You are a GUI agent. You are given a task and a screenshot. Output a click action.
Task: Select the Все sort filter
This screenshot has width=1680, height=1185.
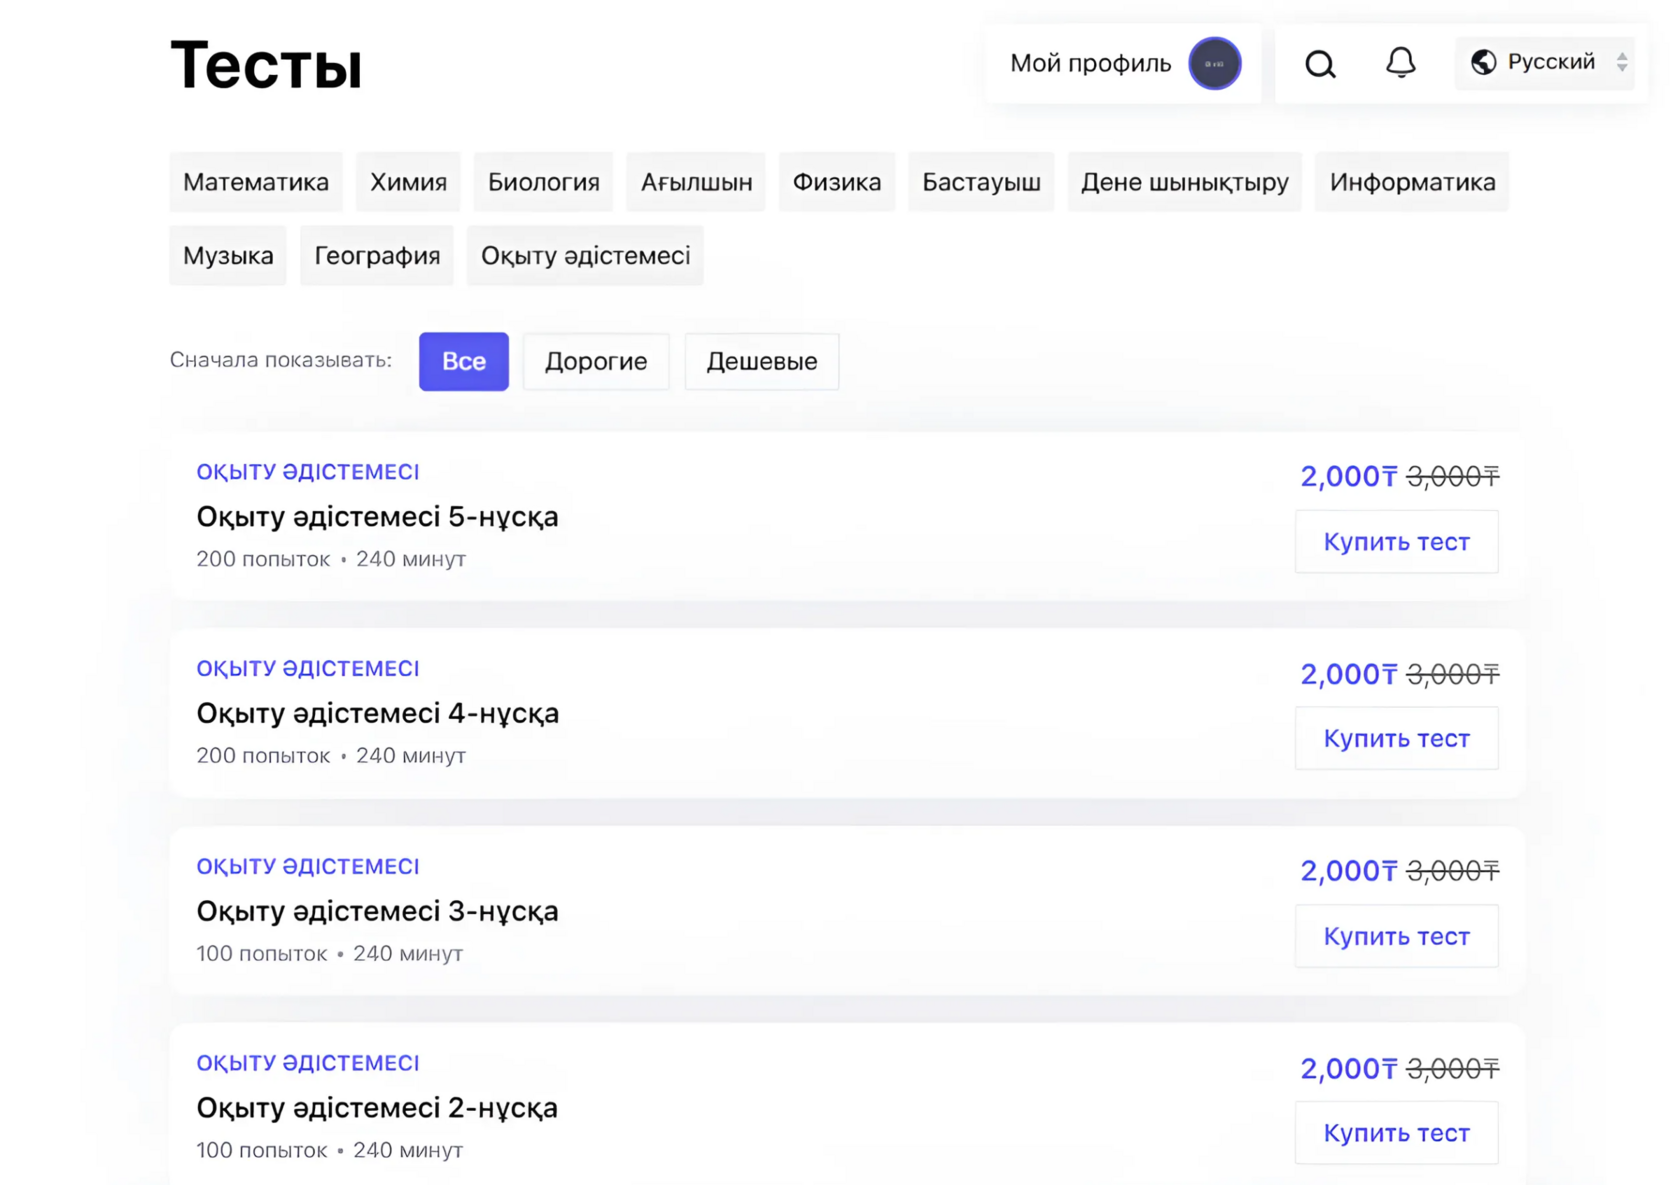tap(463, 361)
